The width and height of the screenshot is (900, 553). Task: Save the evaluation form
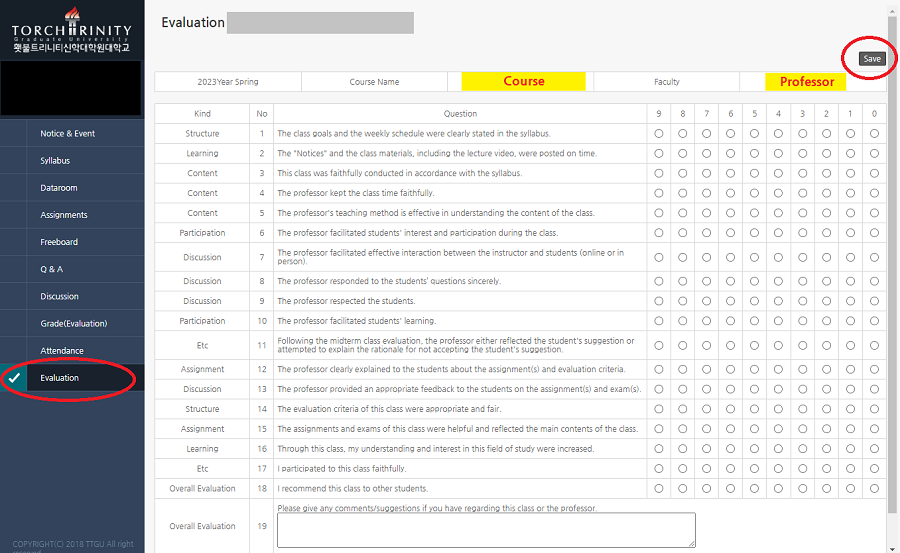pos(872,59)
